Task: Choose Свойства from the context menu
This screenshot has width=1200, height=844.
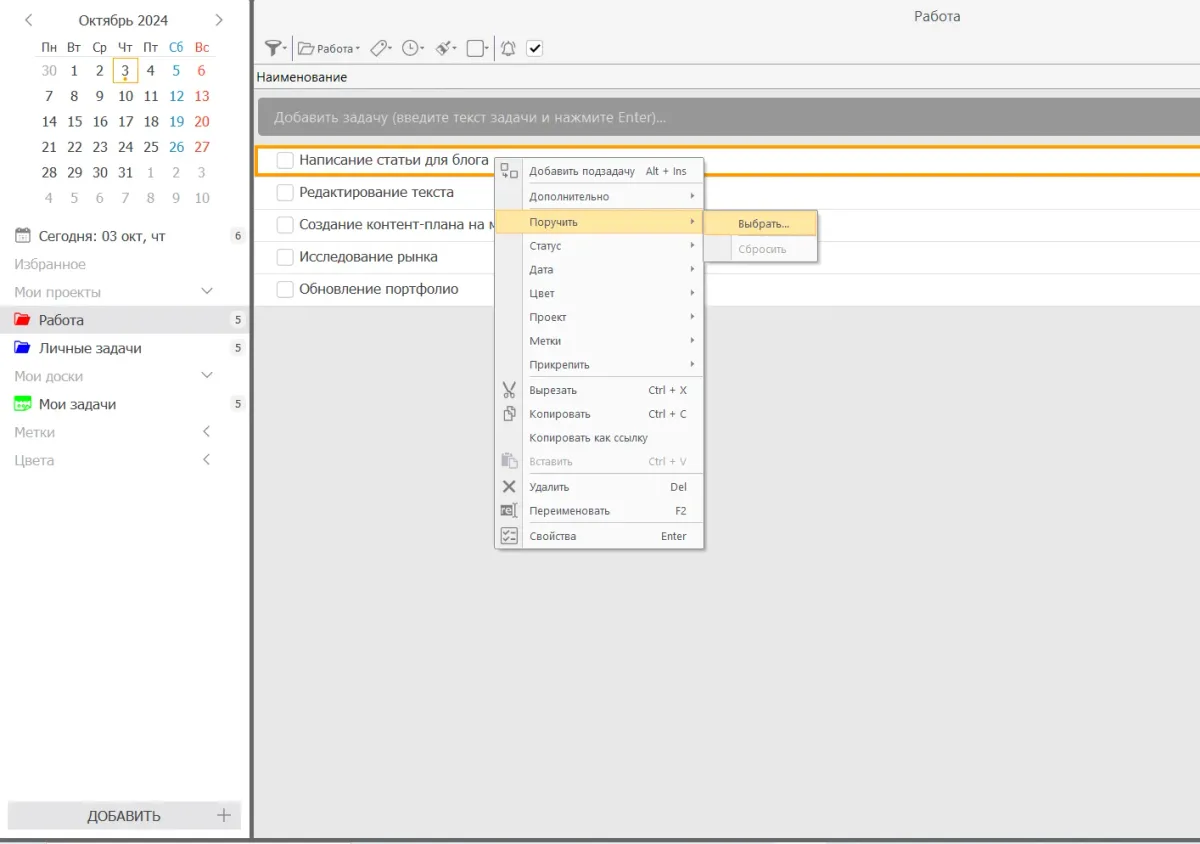Action: (x=552, y=536)
